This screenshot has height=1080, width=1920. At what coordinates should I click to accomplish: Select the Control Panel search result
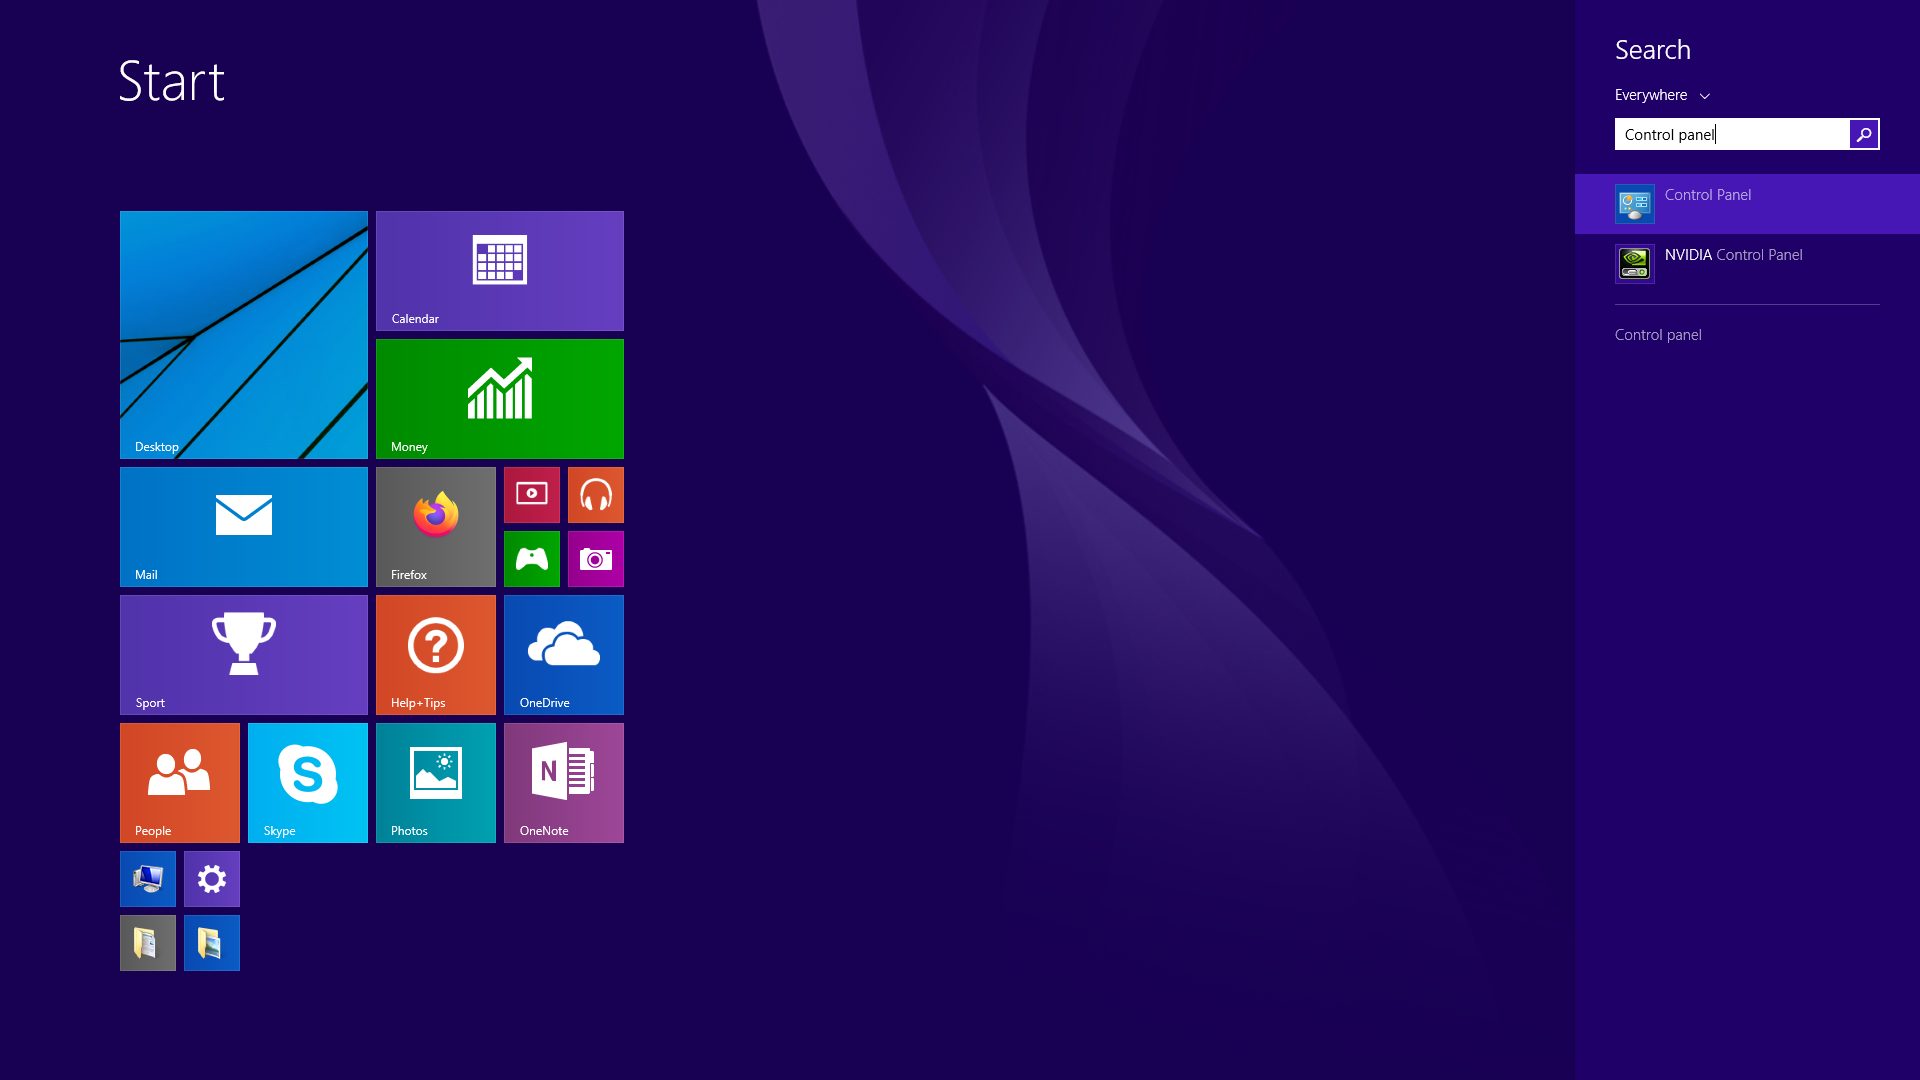pos(1746,204)
